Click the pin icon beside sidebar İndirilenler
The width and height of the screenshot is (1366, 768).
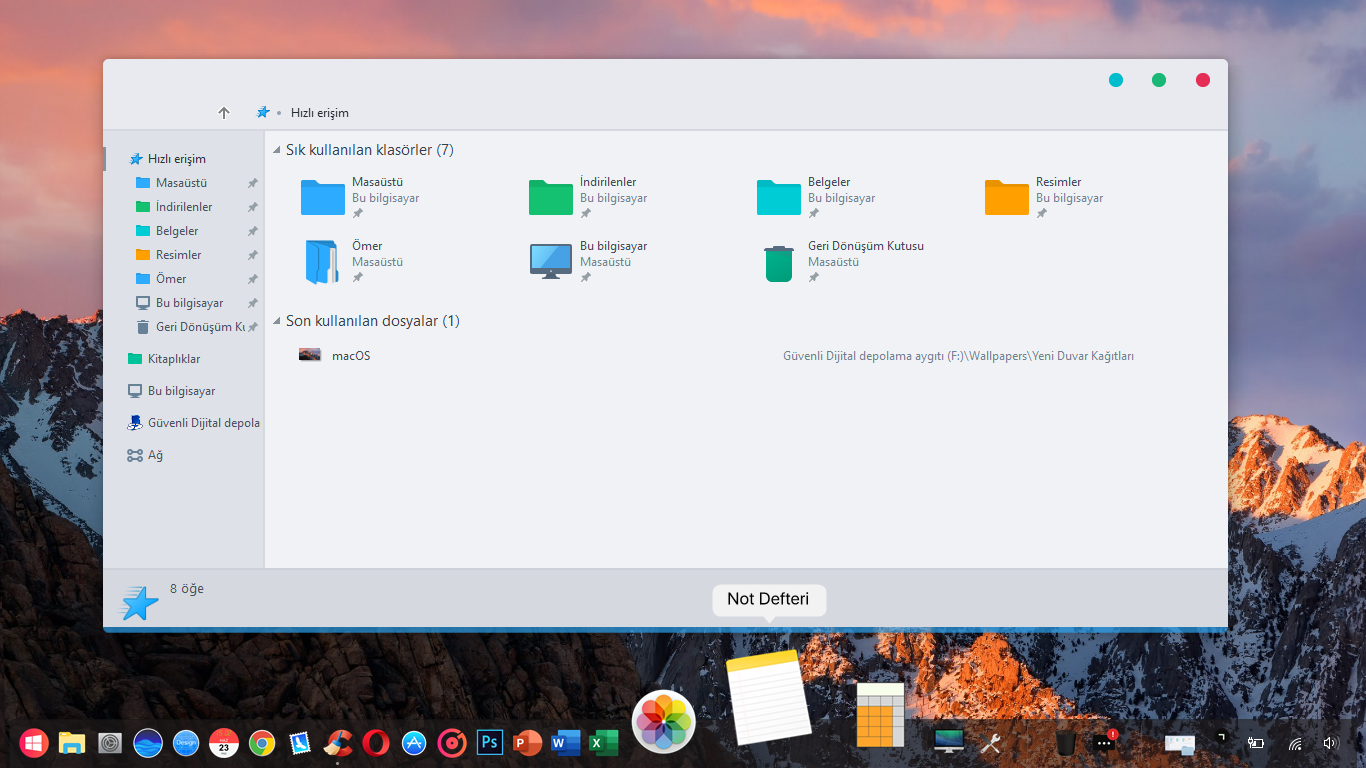[253, 207]
